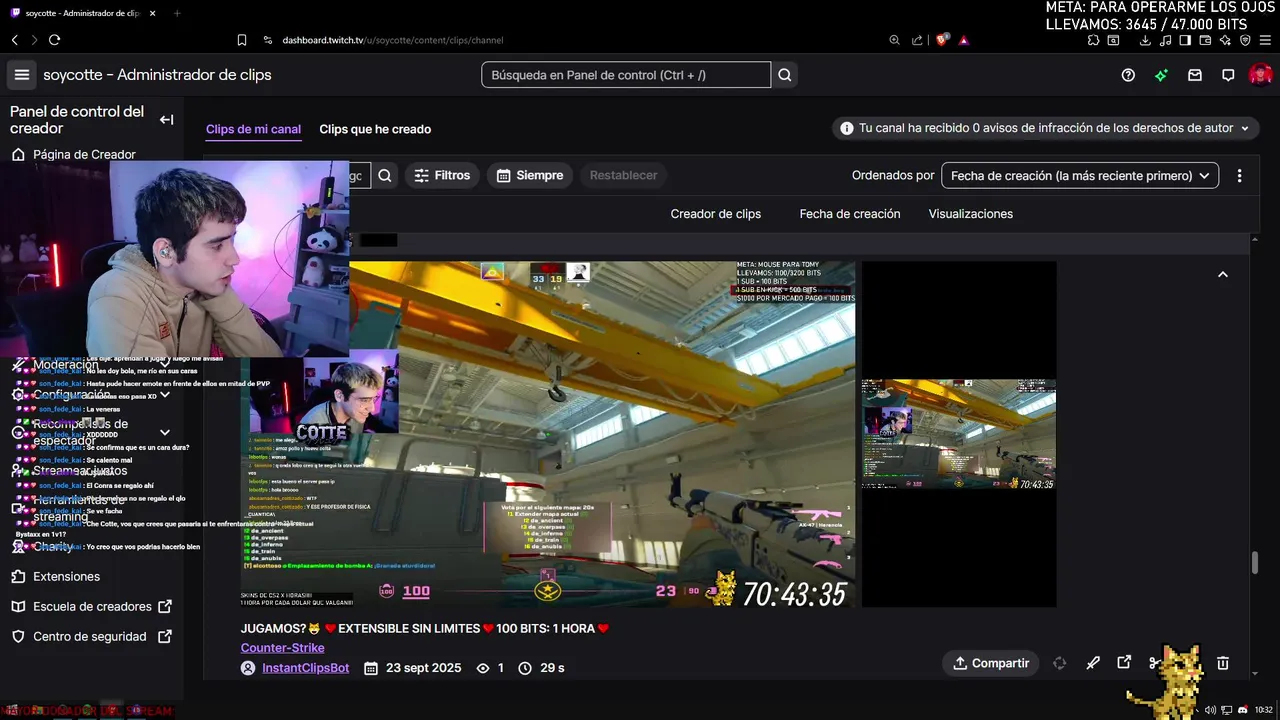Open the three-dot options menu

click(x=1240, y=175)
